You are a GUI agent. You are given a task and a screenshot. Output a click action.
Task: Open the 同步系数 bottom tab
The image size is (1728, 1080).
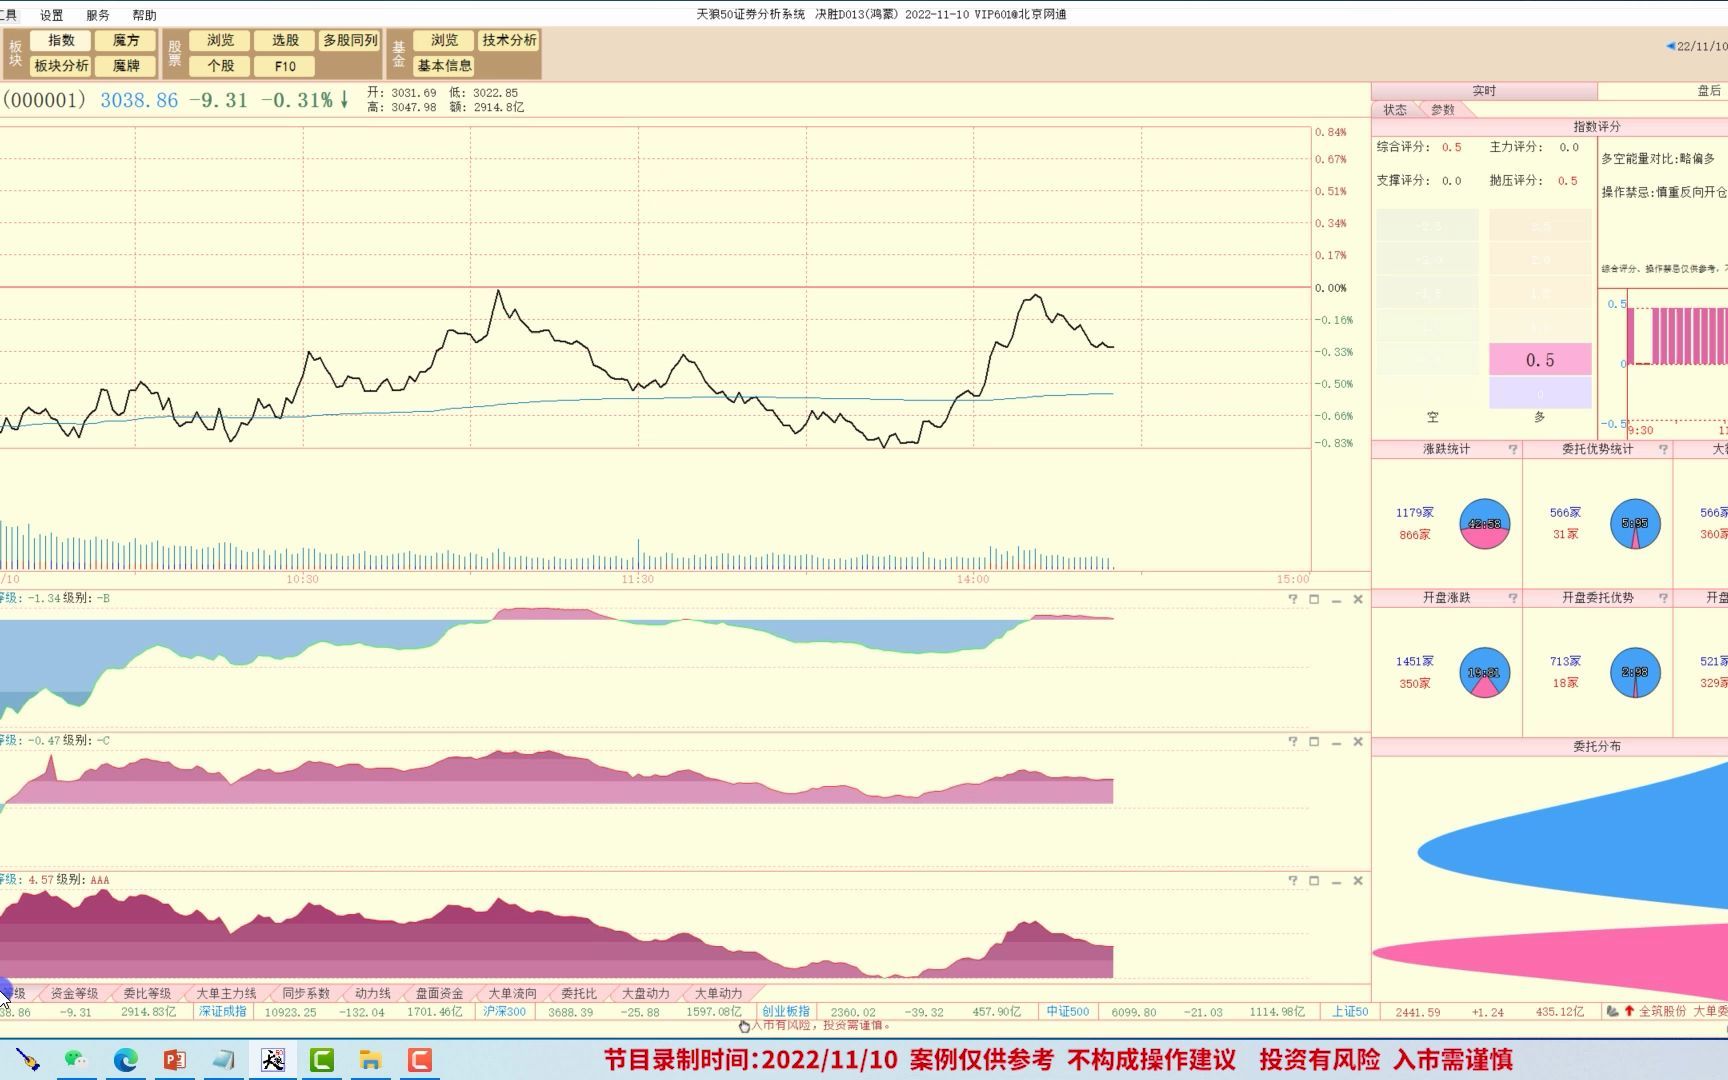pos(305,993)
